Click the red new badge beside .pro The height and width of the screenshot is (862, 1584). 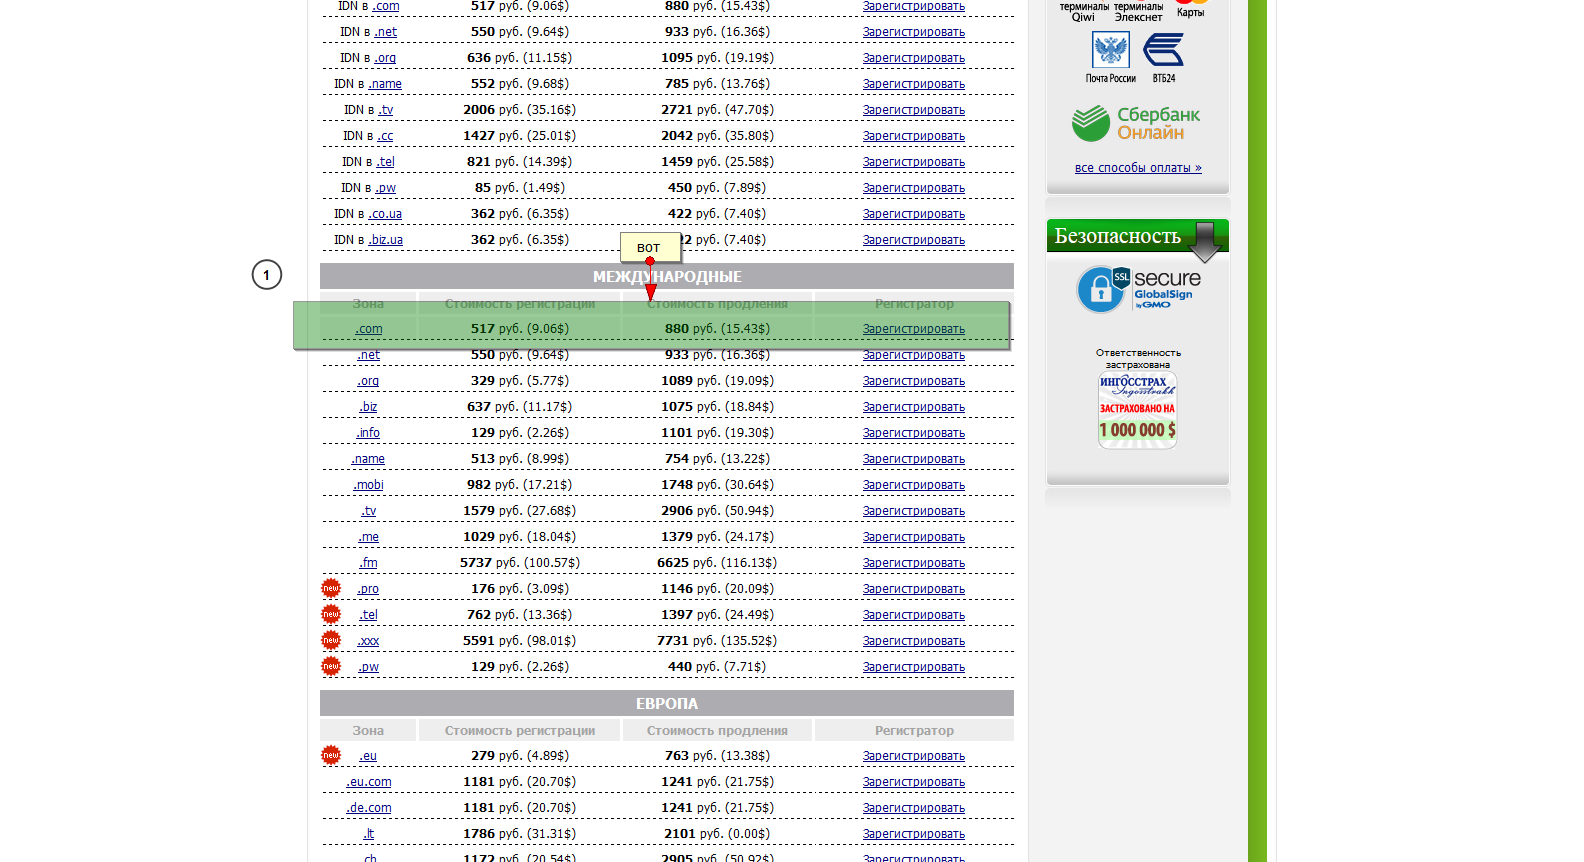331,588
